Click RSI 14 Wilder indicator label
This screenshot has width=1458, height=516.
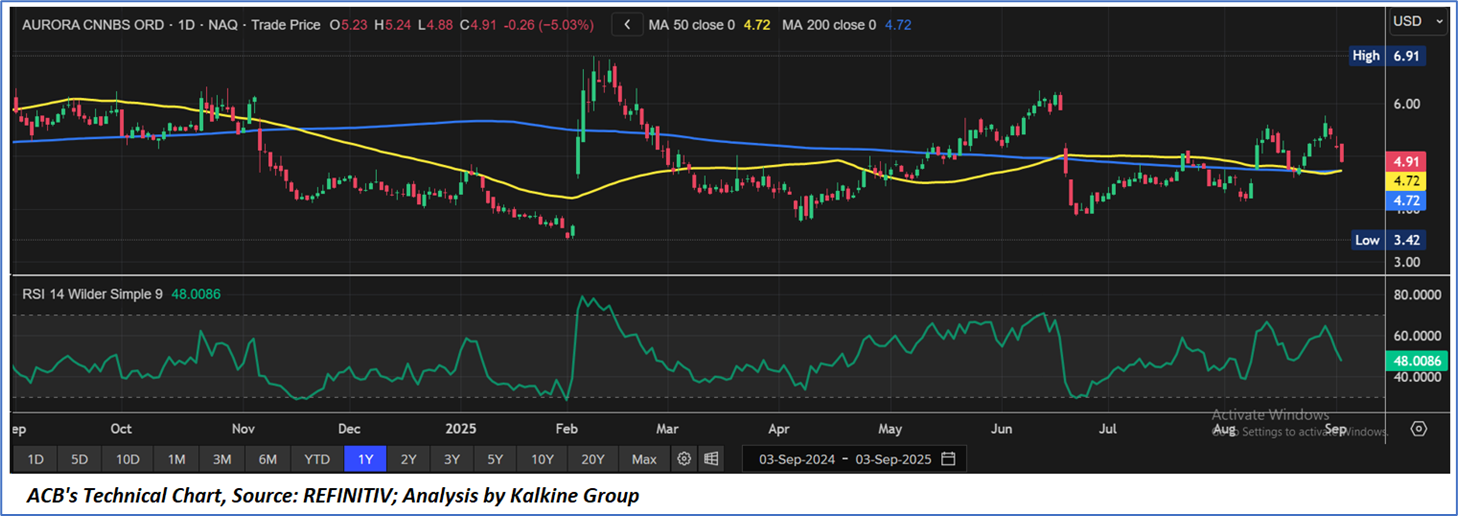[x=92, y=295]
